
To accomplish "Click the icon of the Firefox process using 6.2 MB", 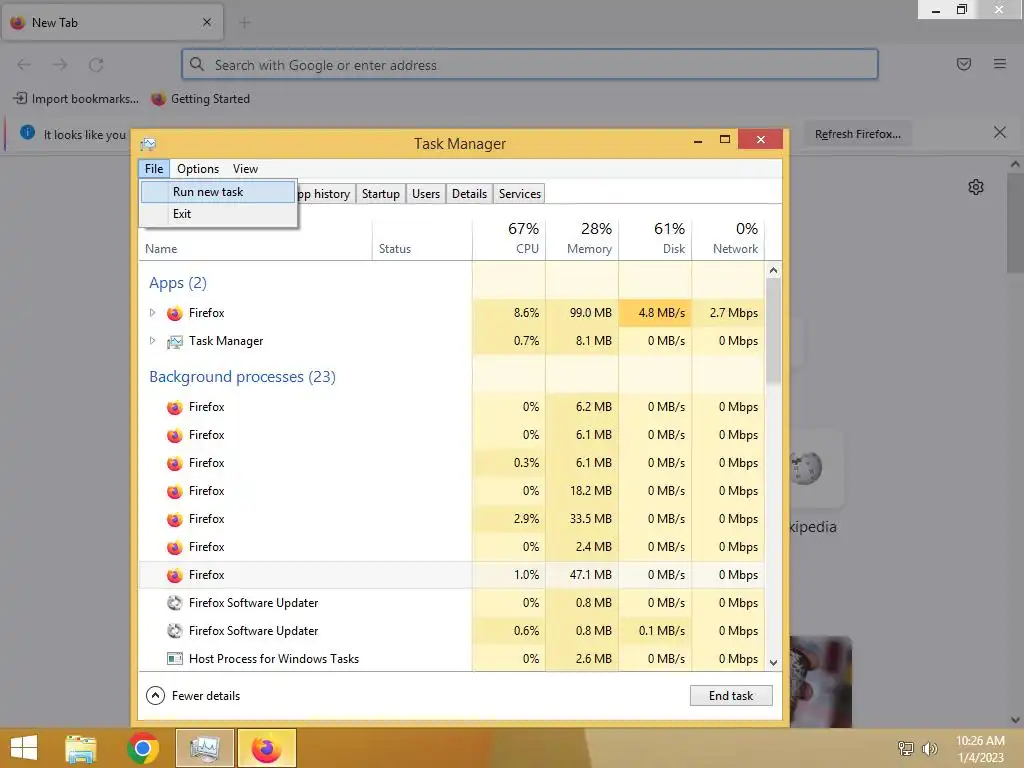I will coord(174,408).
